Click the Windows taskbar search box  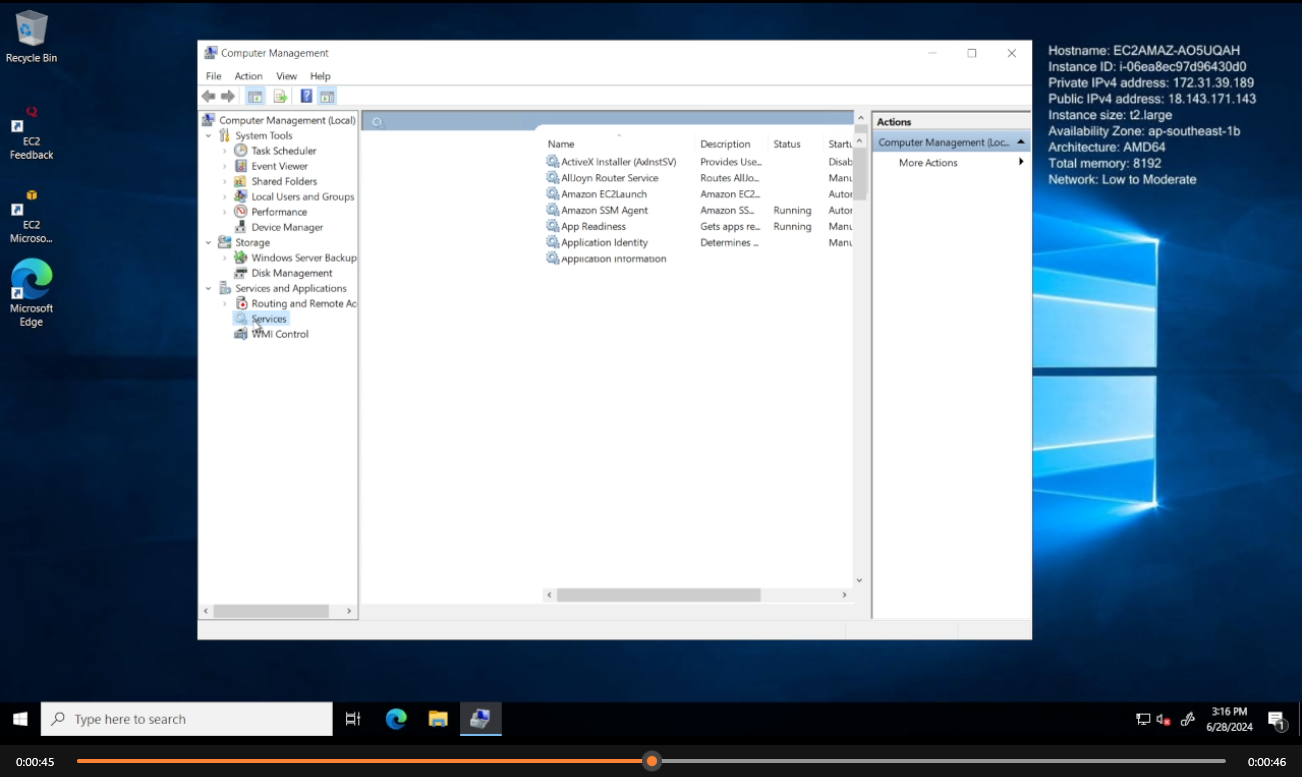point(187,719)
